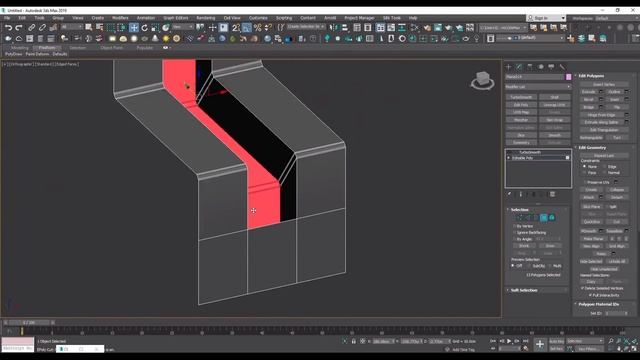640x360 pixels.
Task: Collapse the Edit Polygons rollout
Action: pyautogui.click(x=591, y=76)
